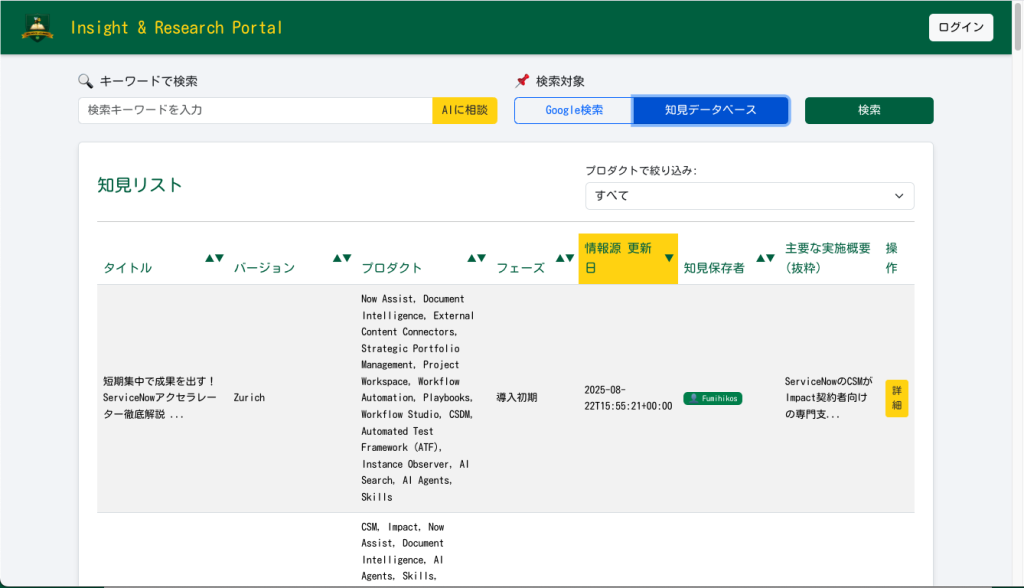This screenshot has width=1024, height=588.
Task: Click the sort arrows for バージョン column
Action: coord(342,258)
